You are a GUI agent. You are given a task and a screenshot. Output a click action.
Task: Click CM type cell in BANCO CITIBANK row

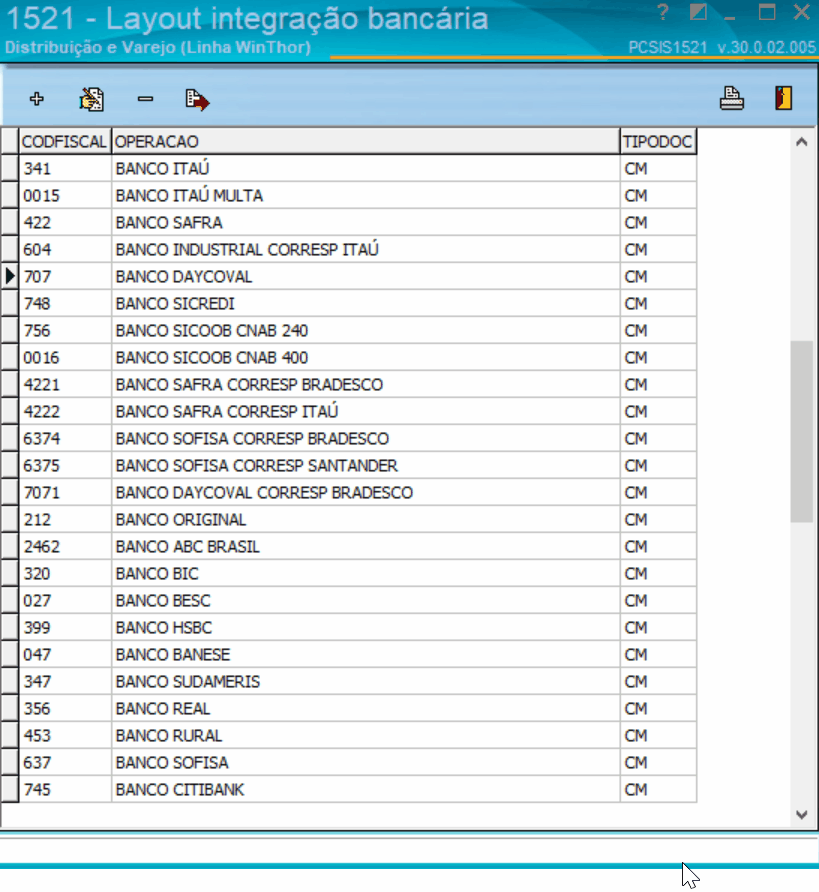[x=658, y=790]
